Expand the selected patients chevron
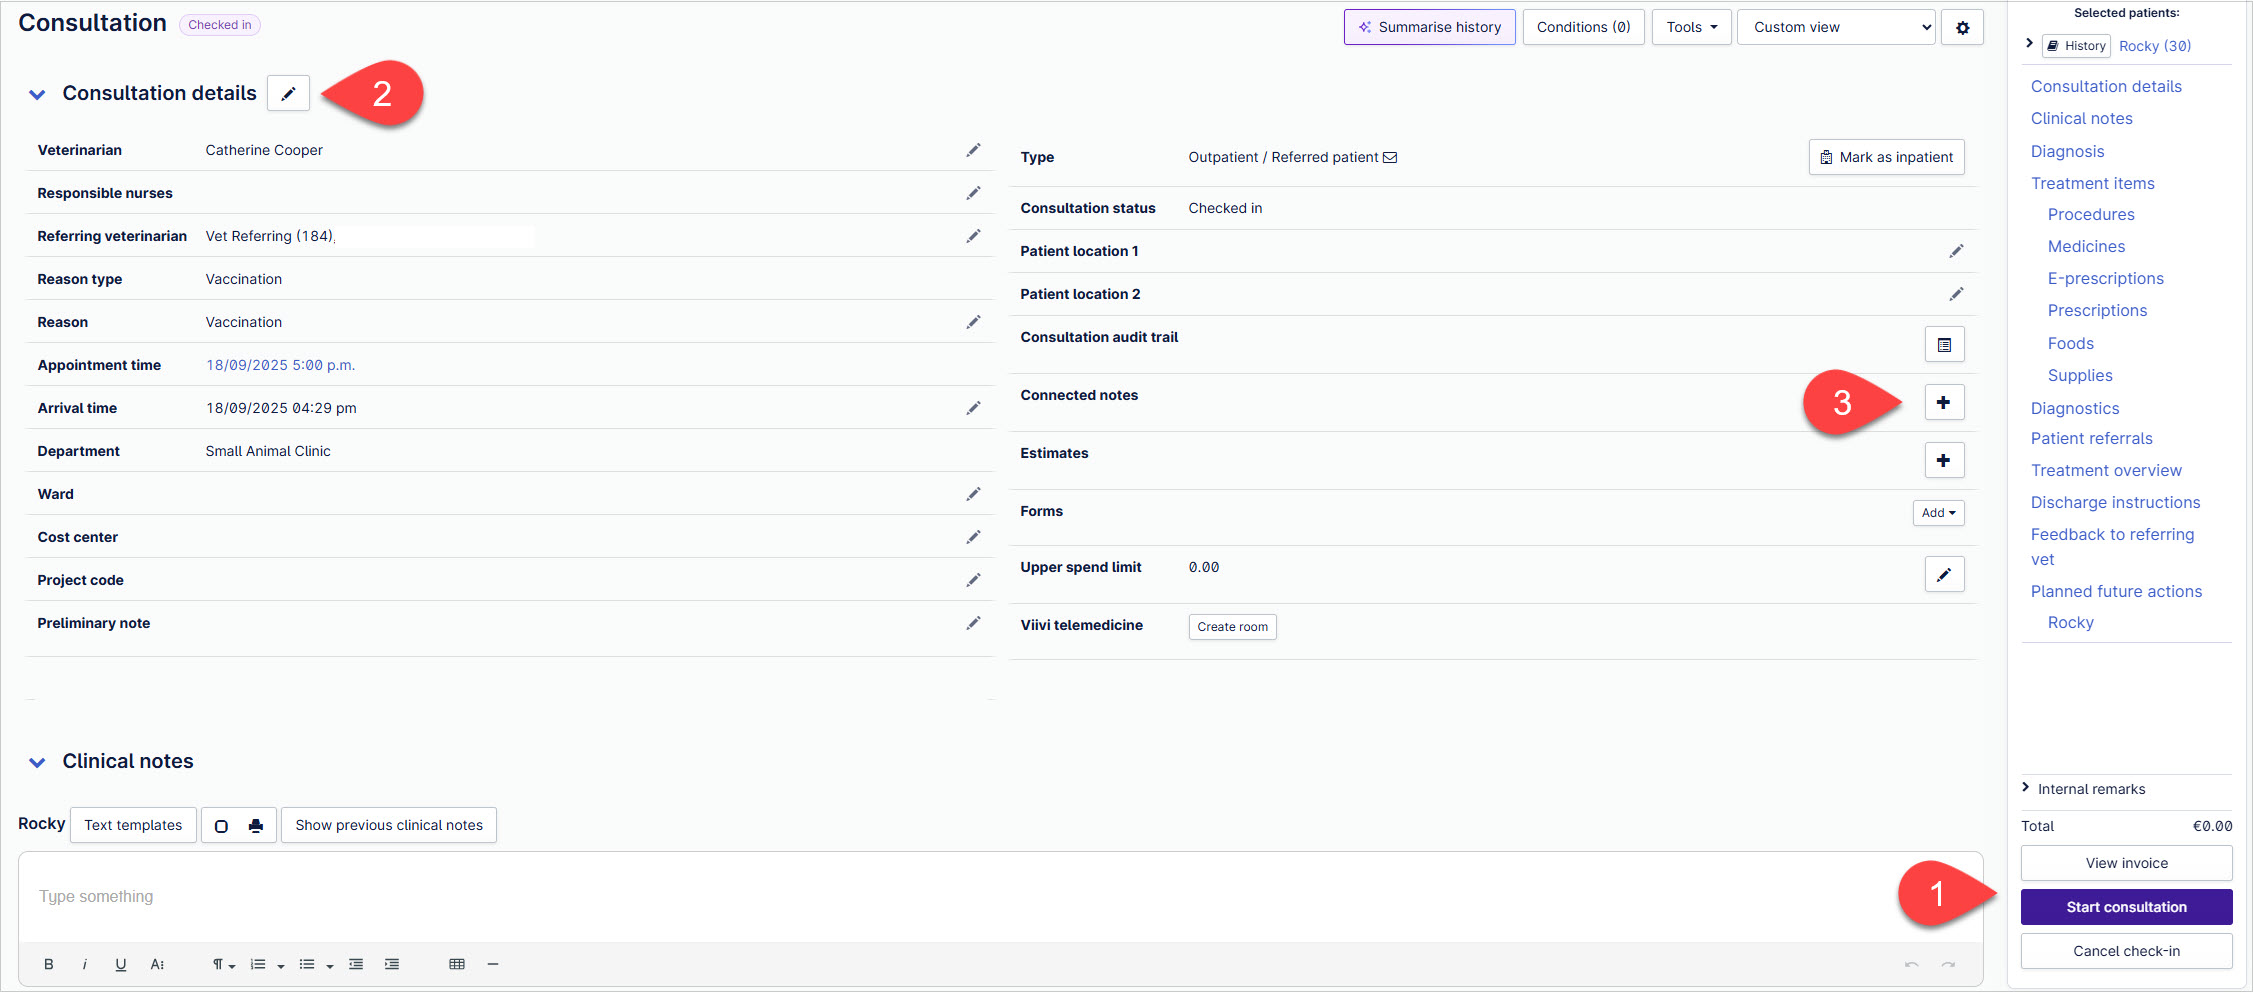This screenshot has height=992, width=2253. pos(2029,43)
